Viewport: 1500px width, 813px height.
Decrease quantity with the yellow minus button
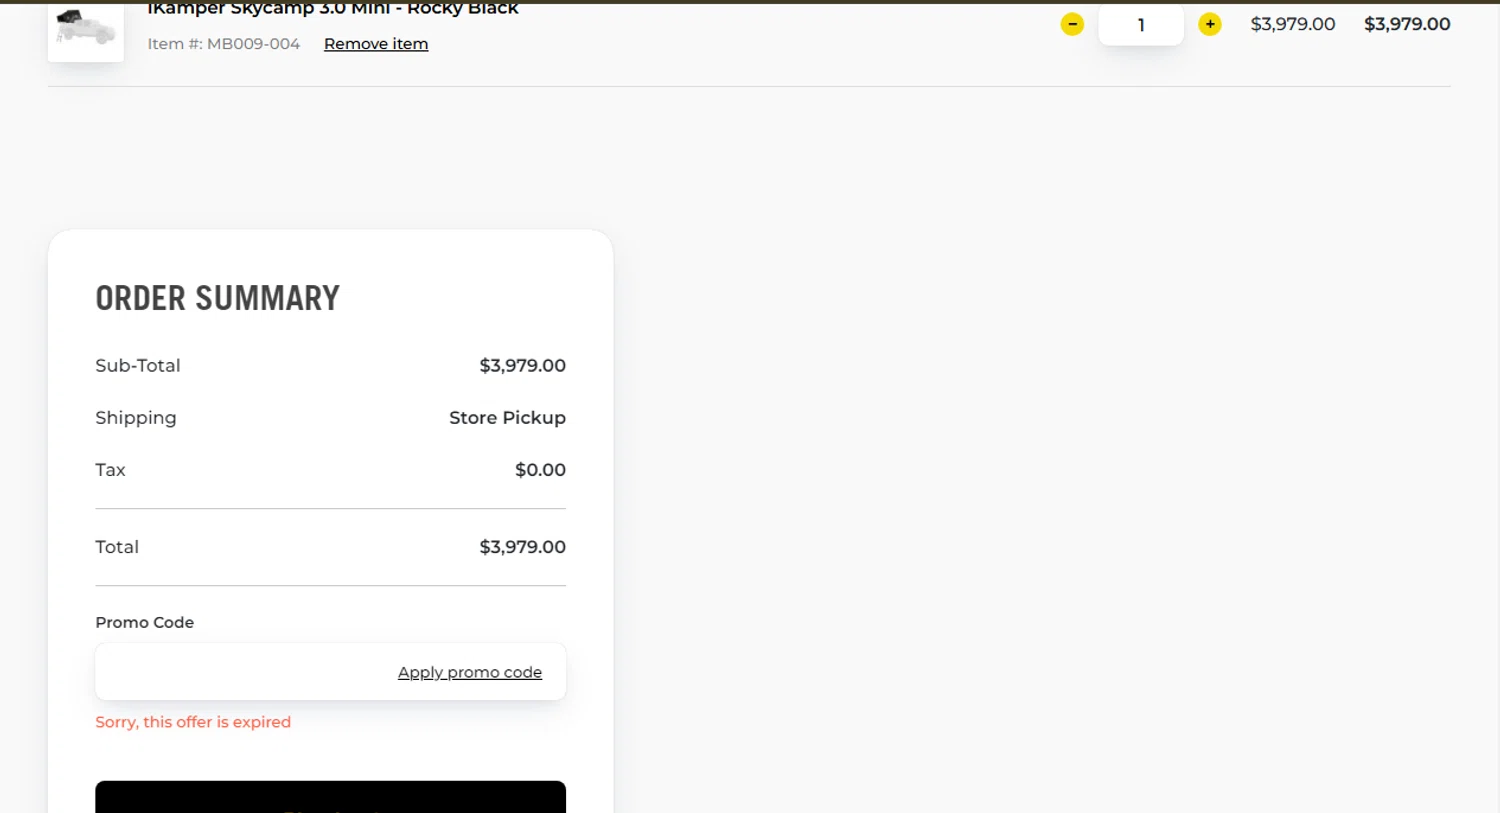point(1072,24)
